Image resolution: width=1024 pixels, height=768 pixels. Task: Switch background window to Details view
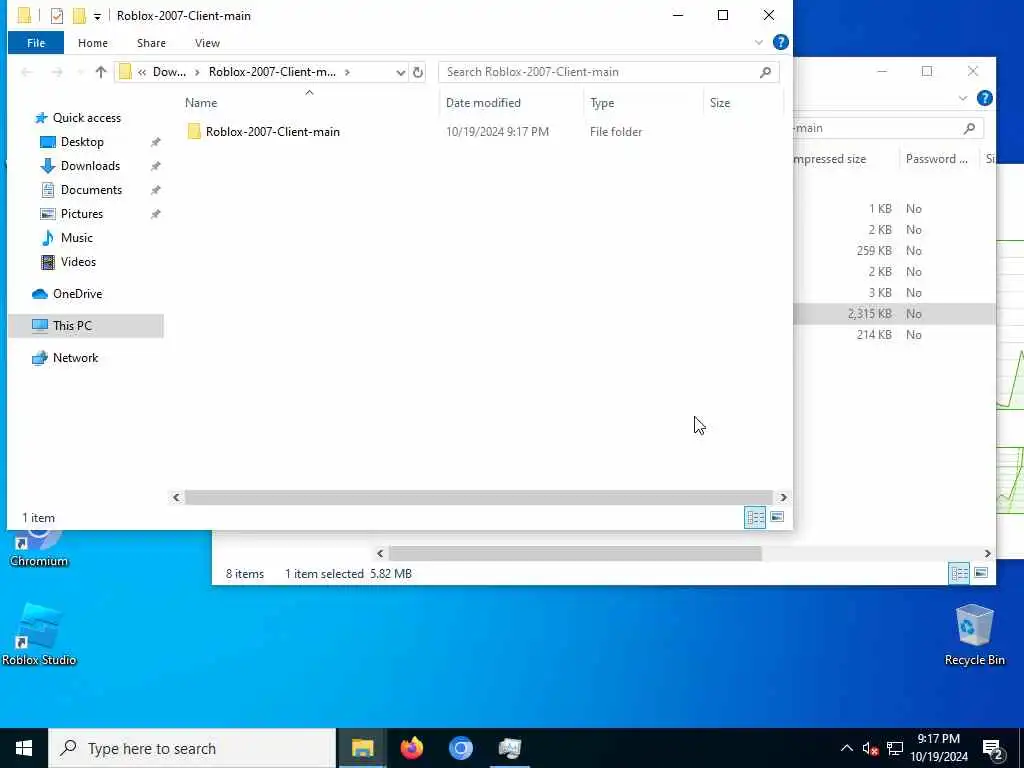959,573
